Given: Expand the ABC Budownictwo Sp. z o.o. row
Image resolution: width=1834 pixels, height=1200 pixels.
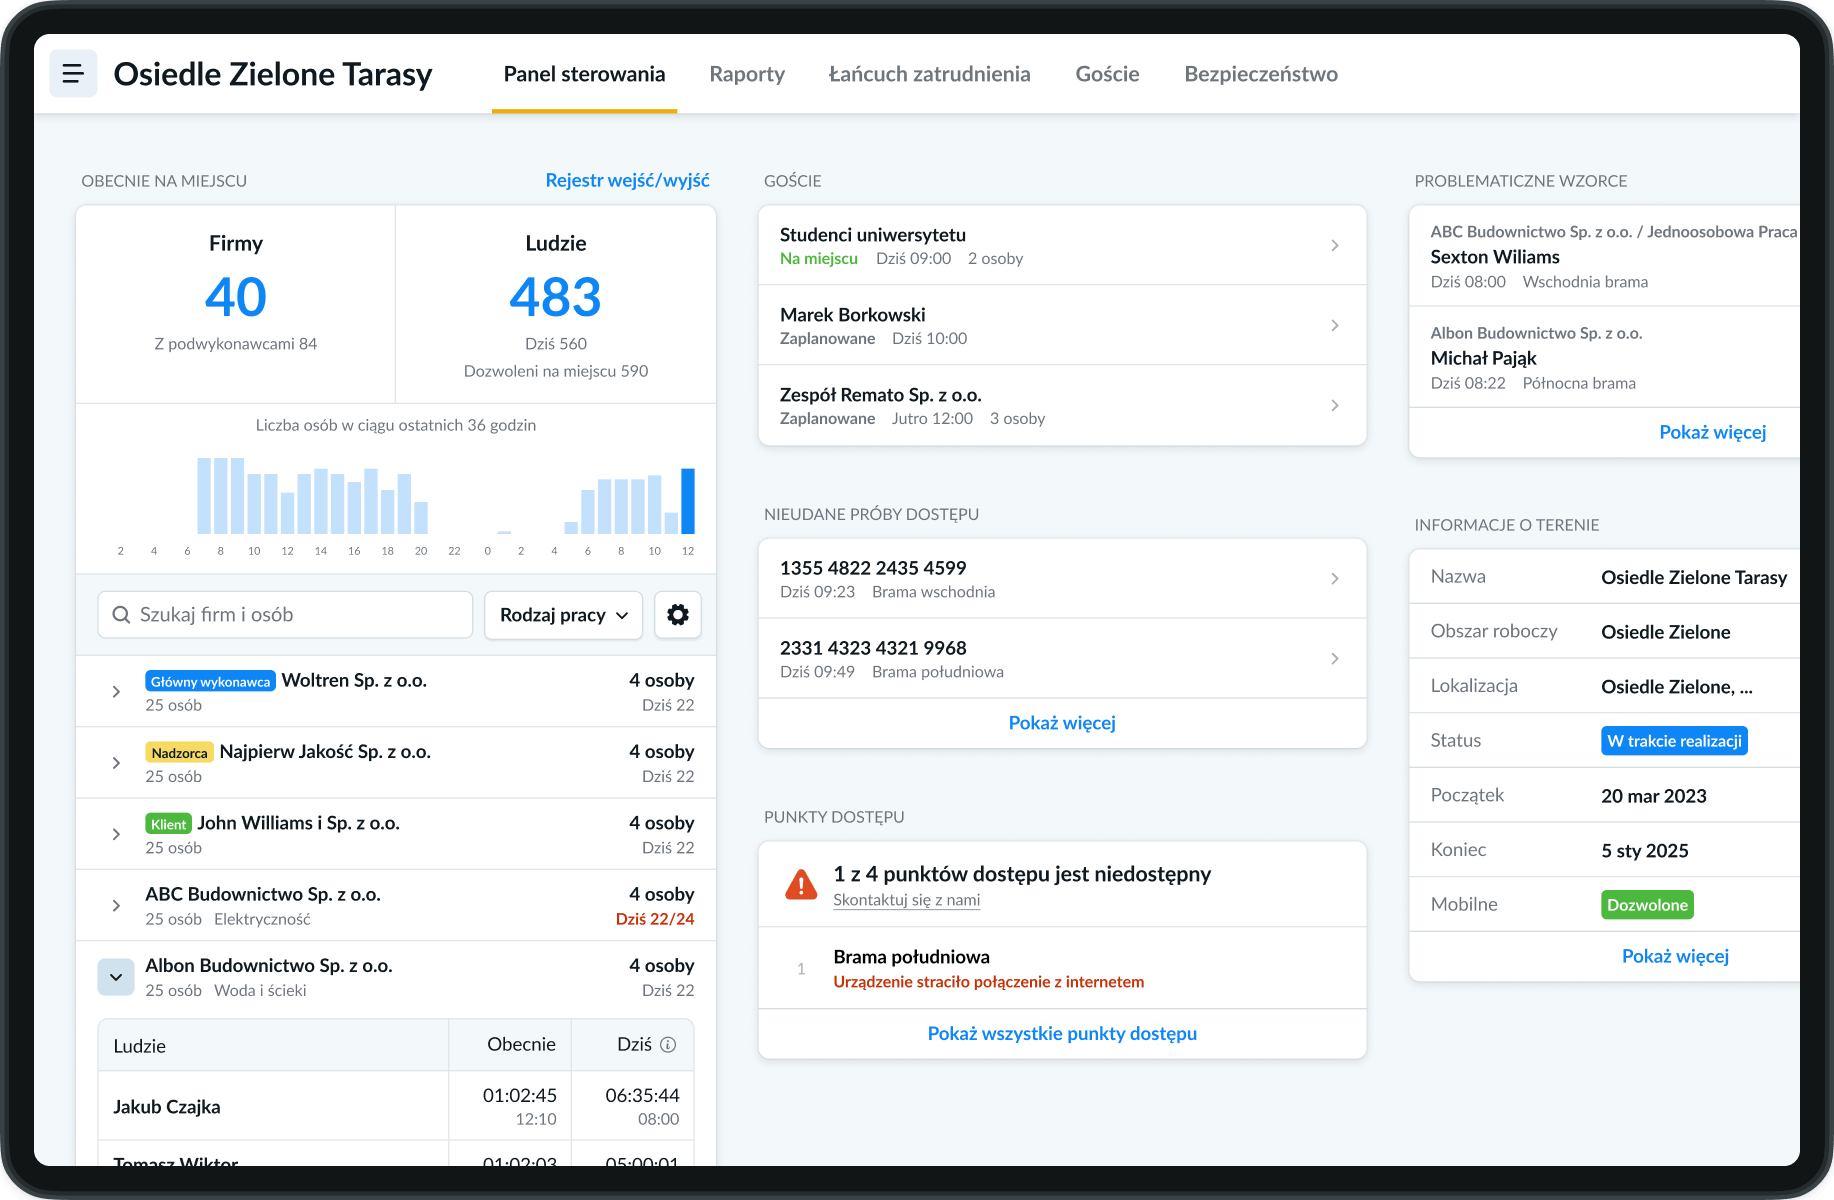Looking at the screenshot, I should pos(116,905).
